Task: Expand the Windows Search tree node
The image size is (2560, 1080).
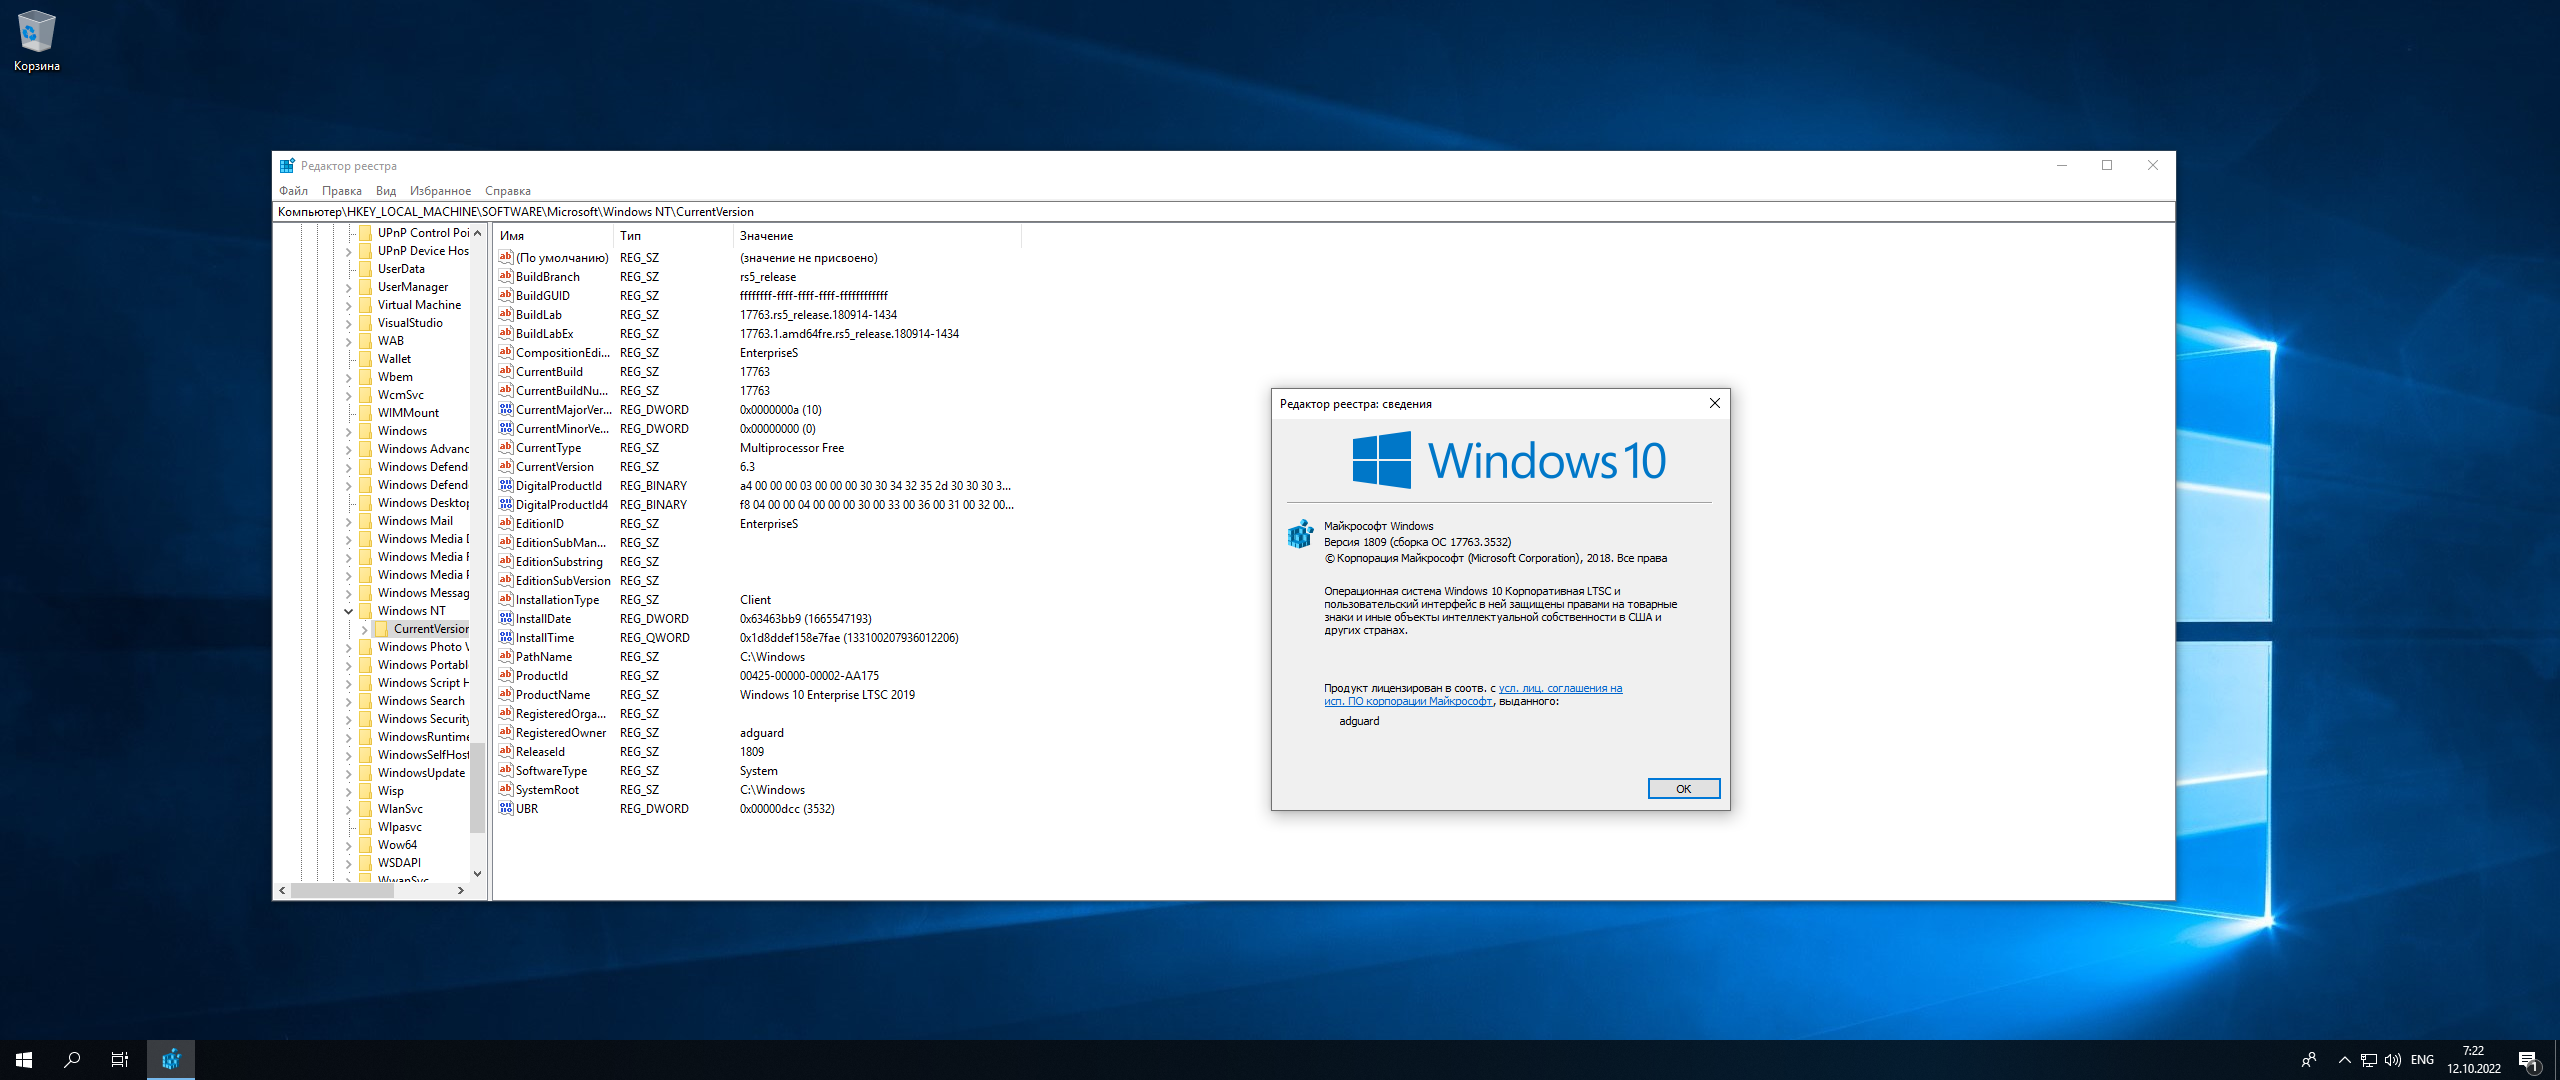Action: click(349, 701)
